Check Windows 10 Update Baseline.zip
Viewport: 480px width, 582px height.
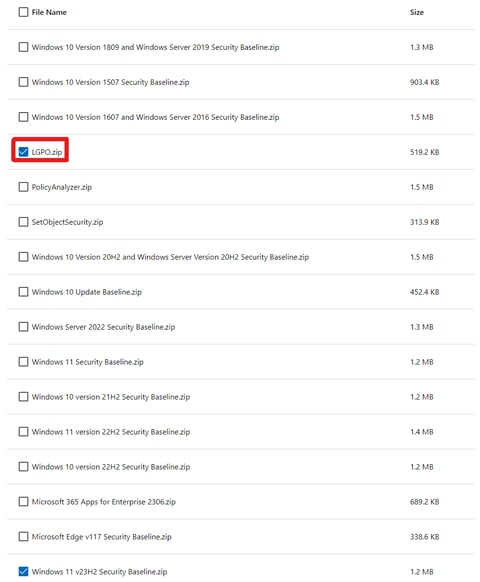[23, 292]
